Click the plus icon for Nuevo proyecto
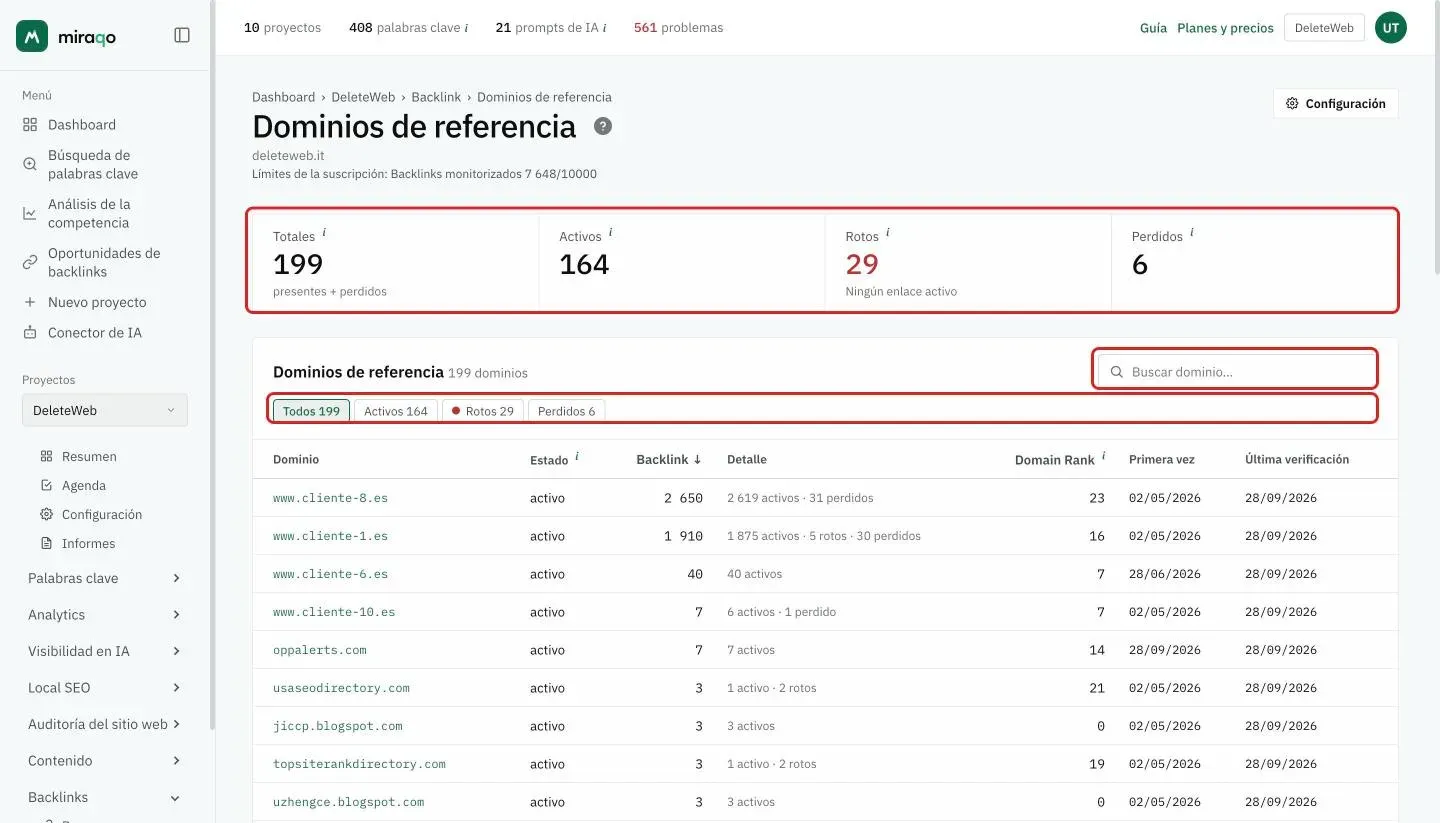This screenshot has width=1440, height=823. pyautogui.click(x=30, y=302)
